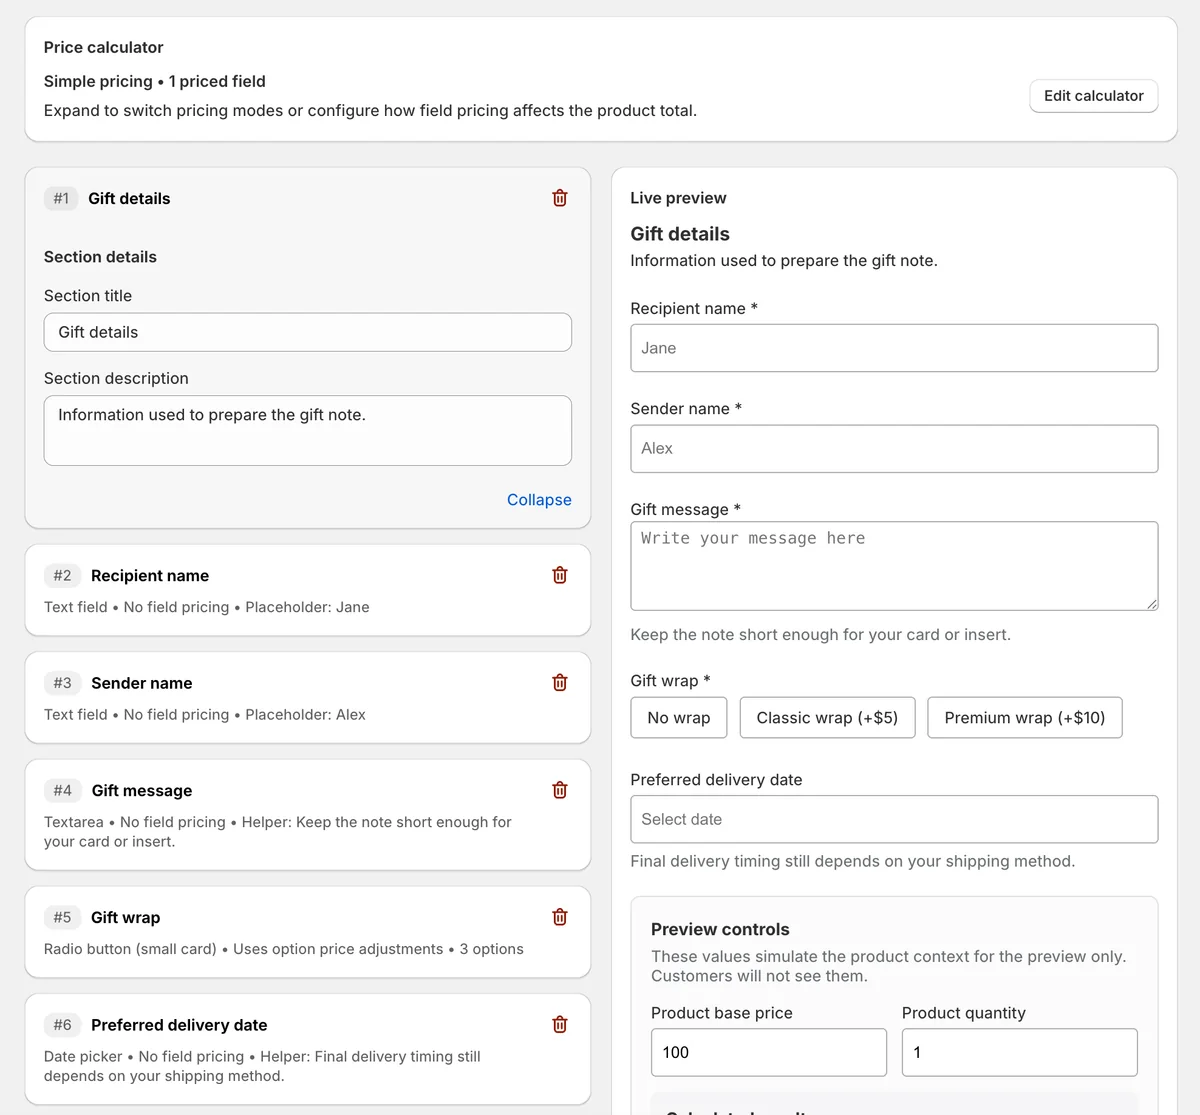1200x1115 pixels.
Task: Click helper text about final delivery timing in preview
Action: click(x=853, y=861)
